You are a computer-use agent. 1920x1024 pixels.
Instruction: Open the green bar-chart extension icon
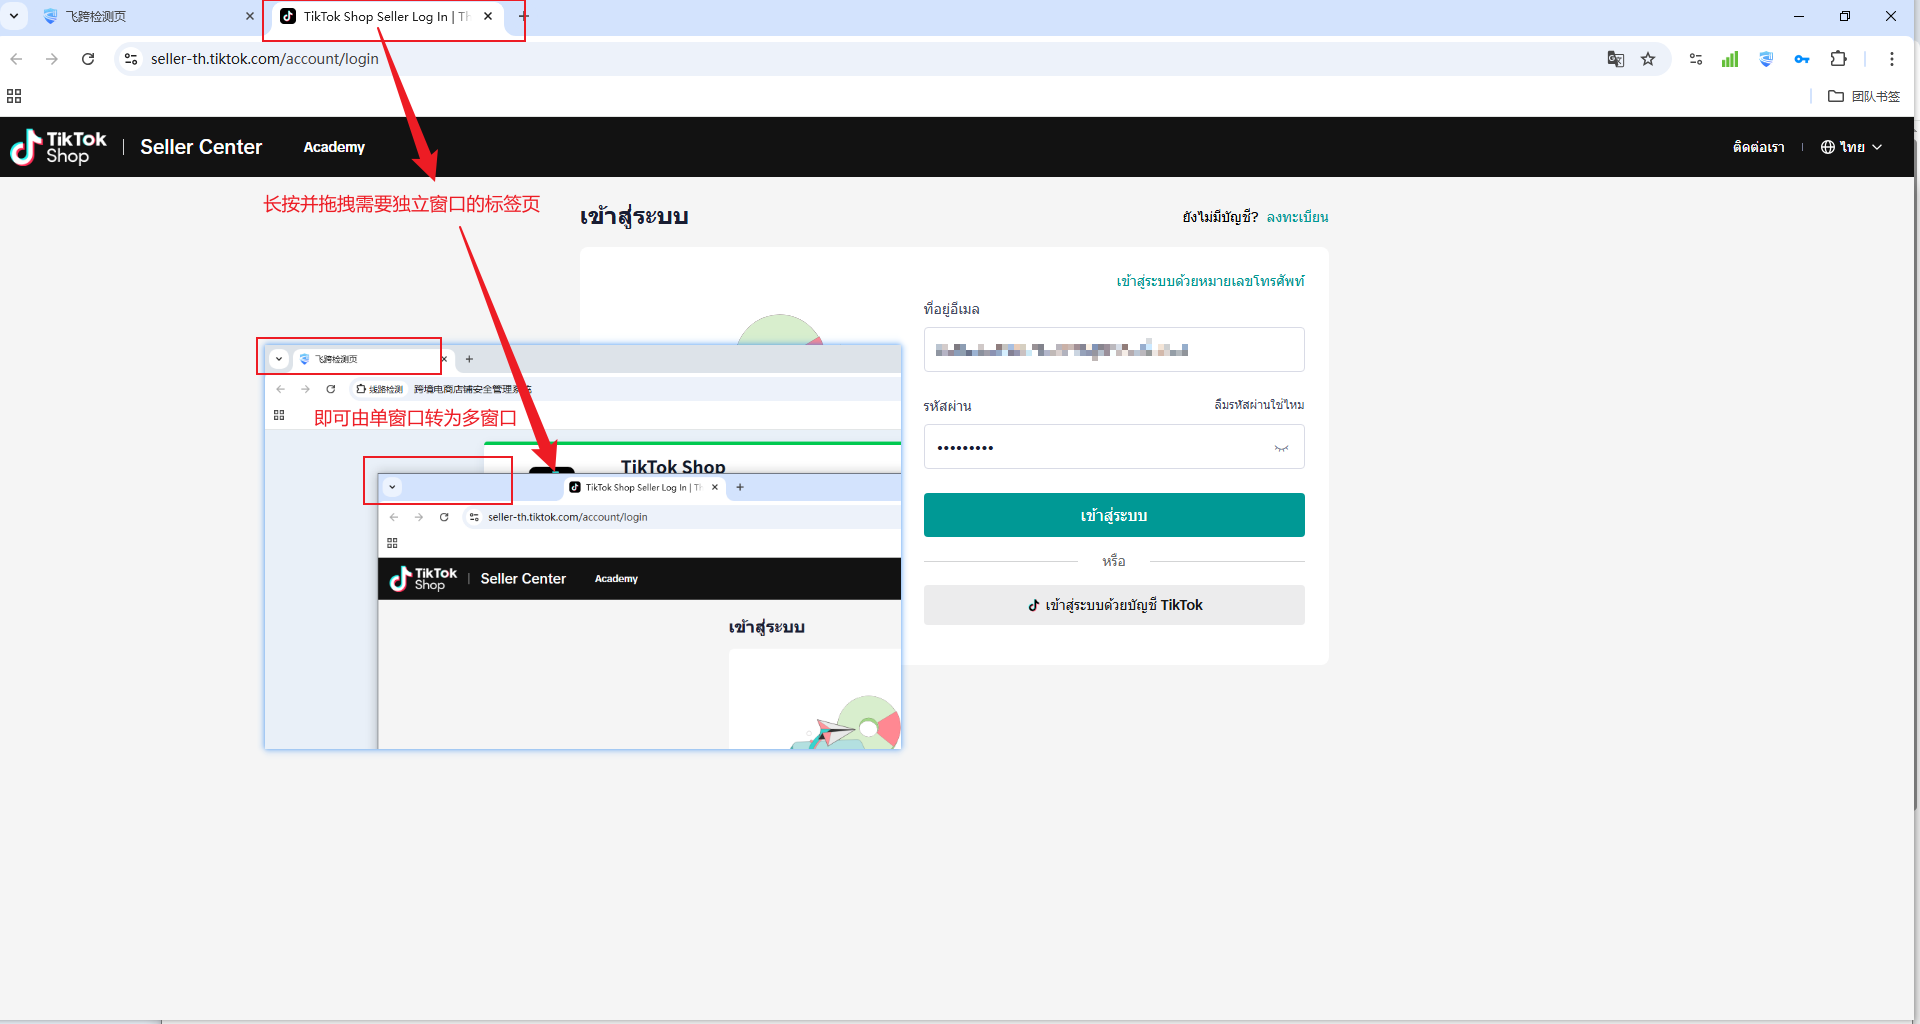pos(1730,59)
